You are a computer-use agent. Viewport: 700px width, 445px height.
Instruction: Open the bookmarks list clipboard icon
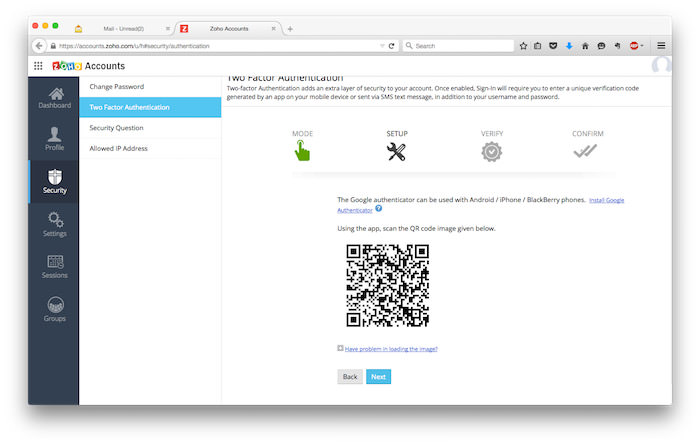click(x=538, y=46)
